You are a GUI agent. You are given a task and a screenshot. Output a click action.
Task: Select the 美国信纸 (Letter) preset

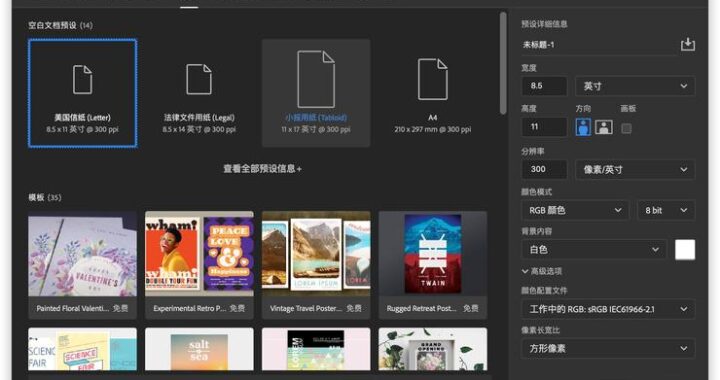pos(83,93)
